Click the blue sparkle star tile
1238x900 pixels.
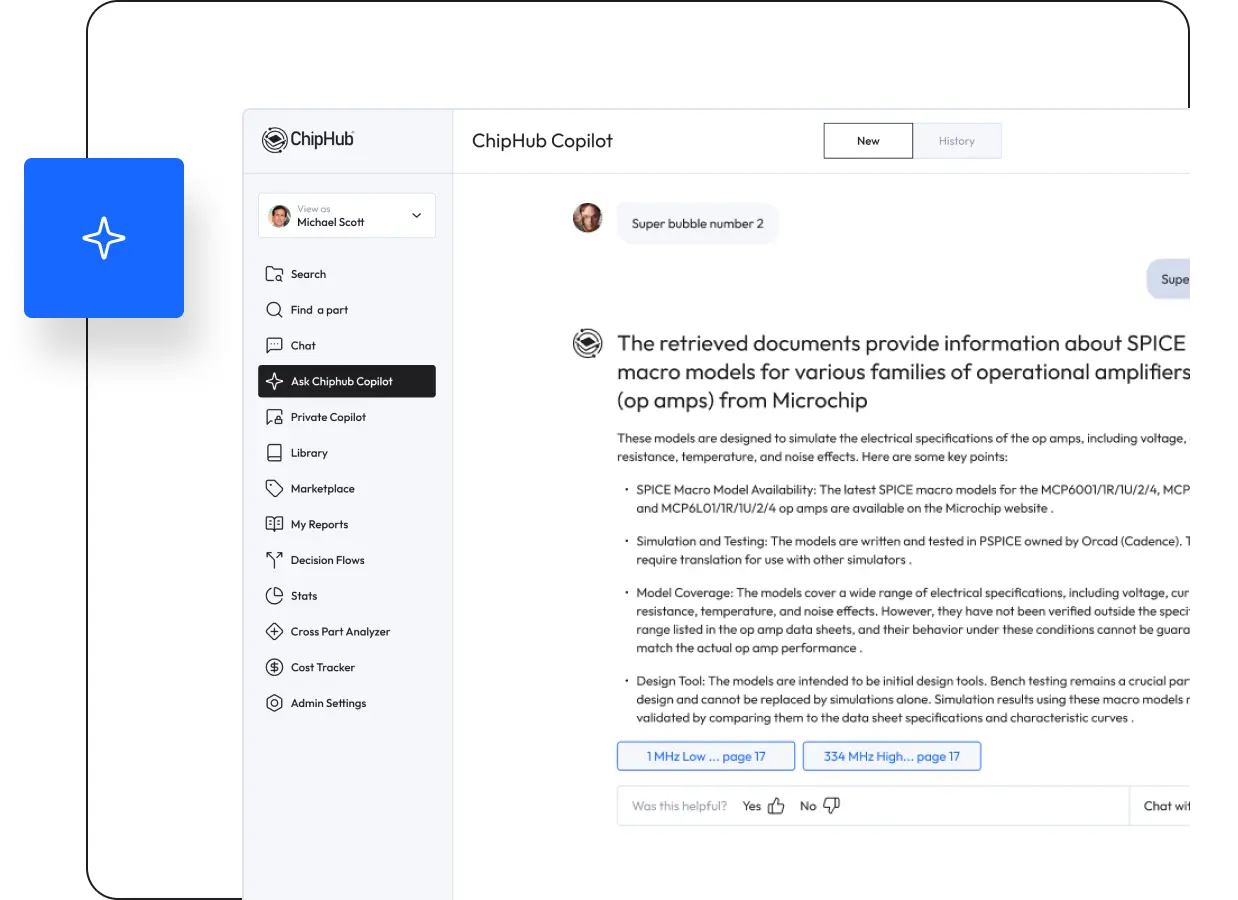point(104,238)
